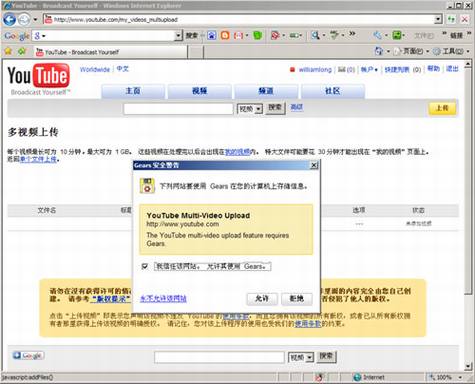
Task: Expand the address bar history dropdown
Action: pyautogui.click(x=438, y=20)
